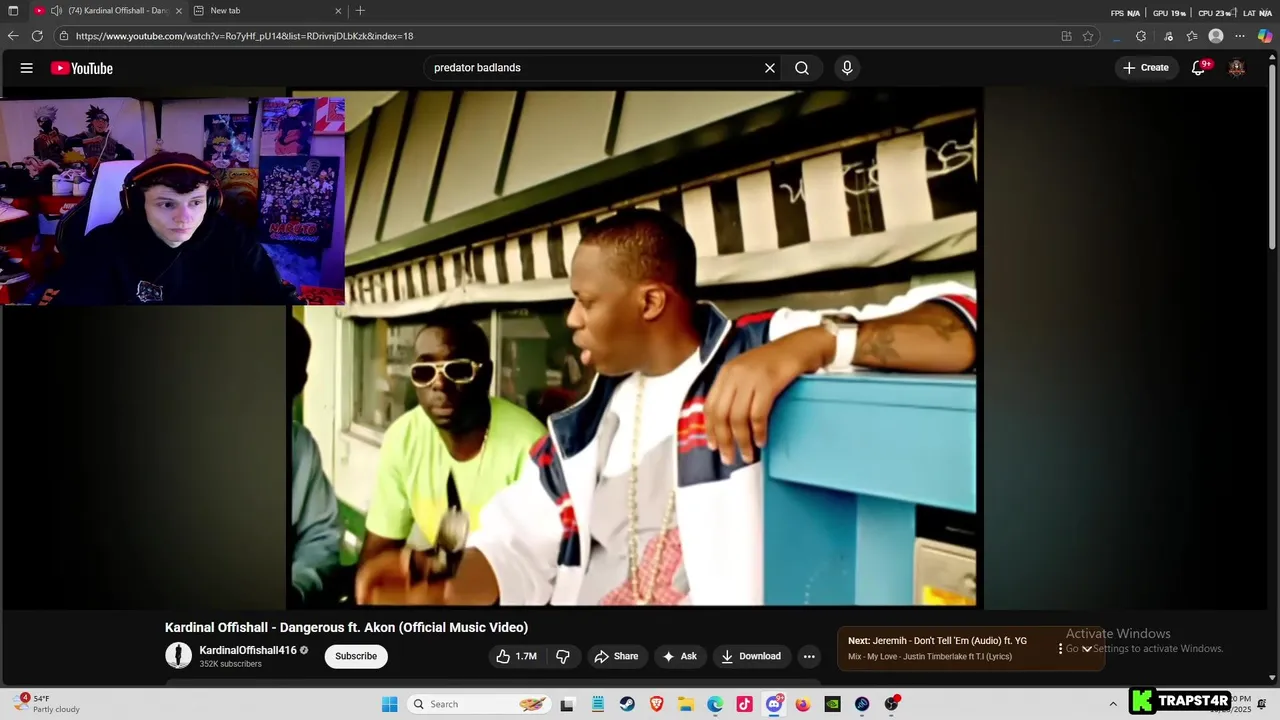Open the app available icon in address bar
Image resolution: width=1280 pixels, height=720 pixels.
click(x=1066, y=36)
